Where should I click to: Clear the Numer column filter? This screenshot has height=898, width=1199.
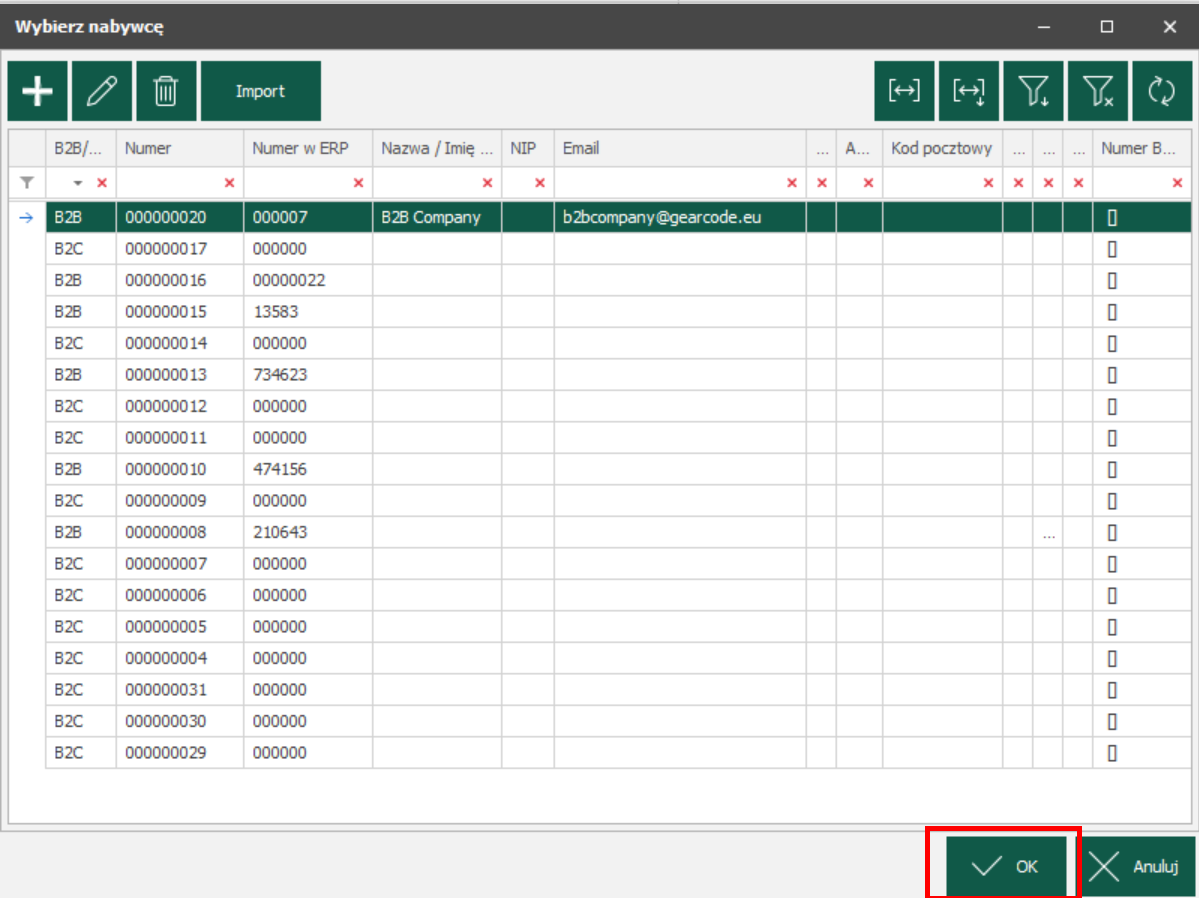pos(229,183)
